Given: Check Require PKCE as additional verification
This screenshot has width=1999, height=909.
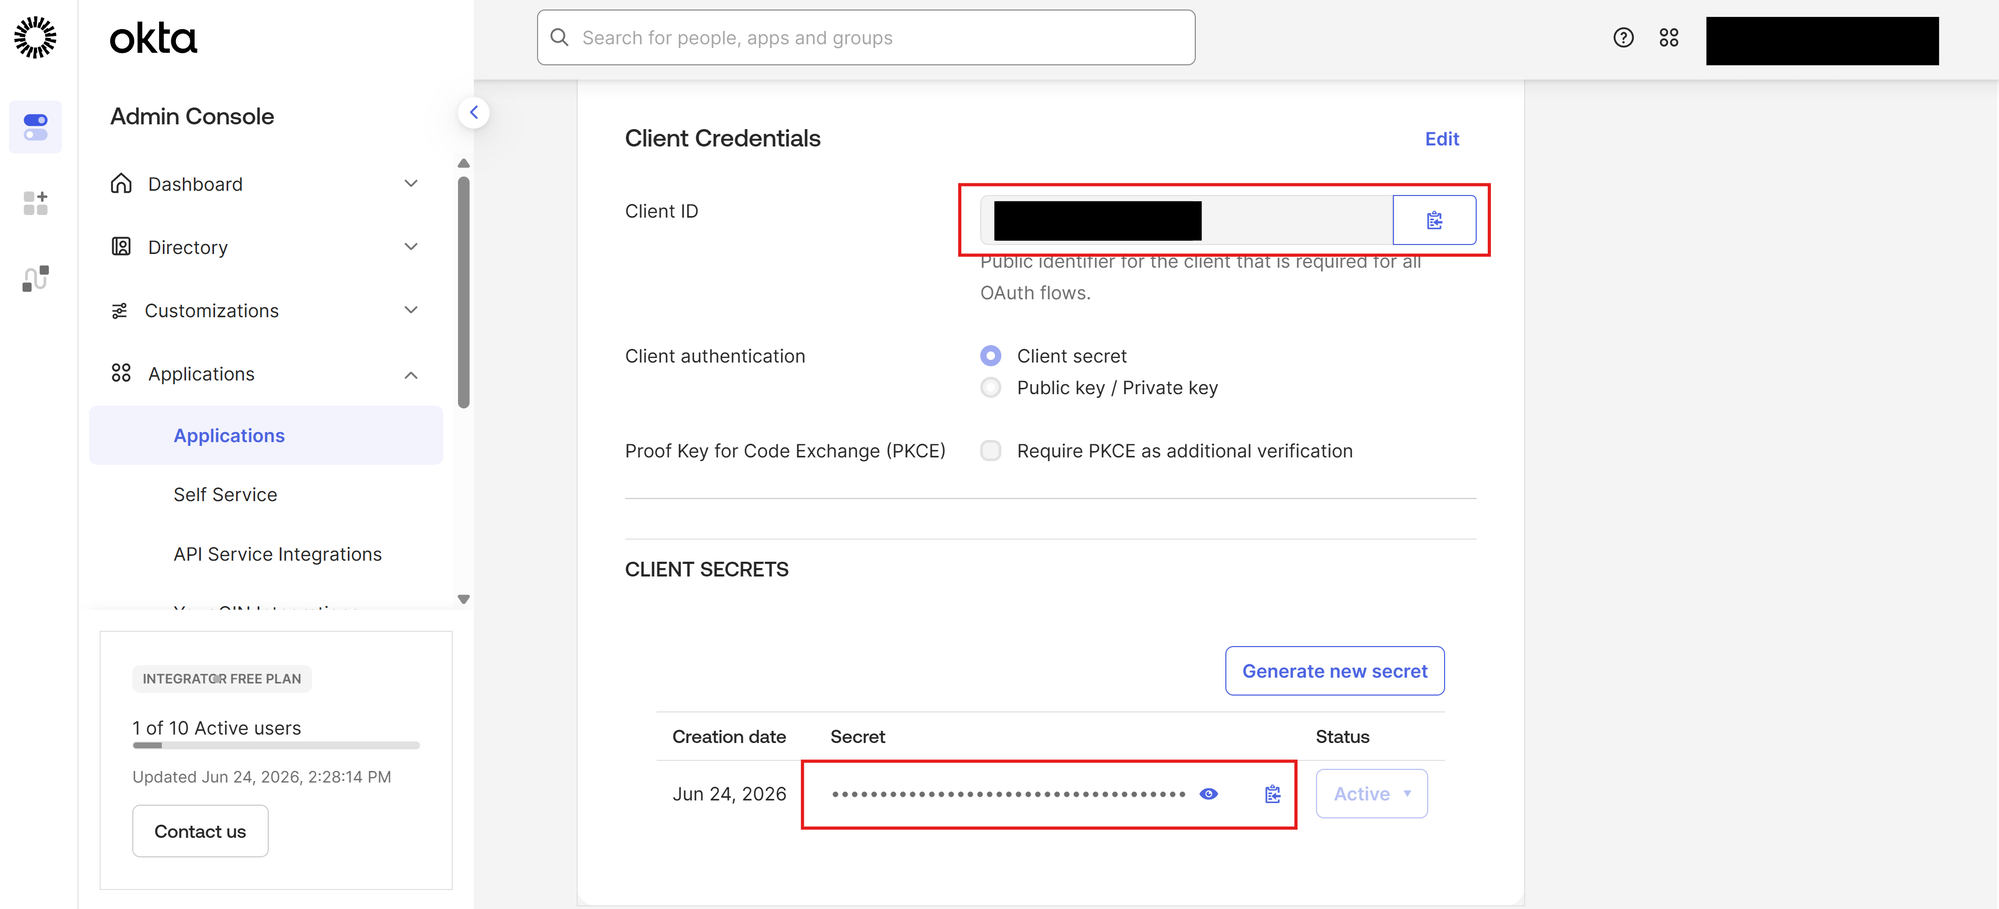Looking at the screenshot, I should 990,451.
